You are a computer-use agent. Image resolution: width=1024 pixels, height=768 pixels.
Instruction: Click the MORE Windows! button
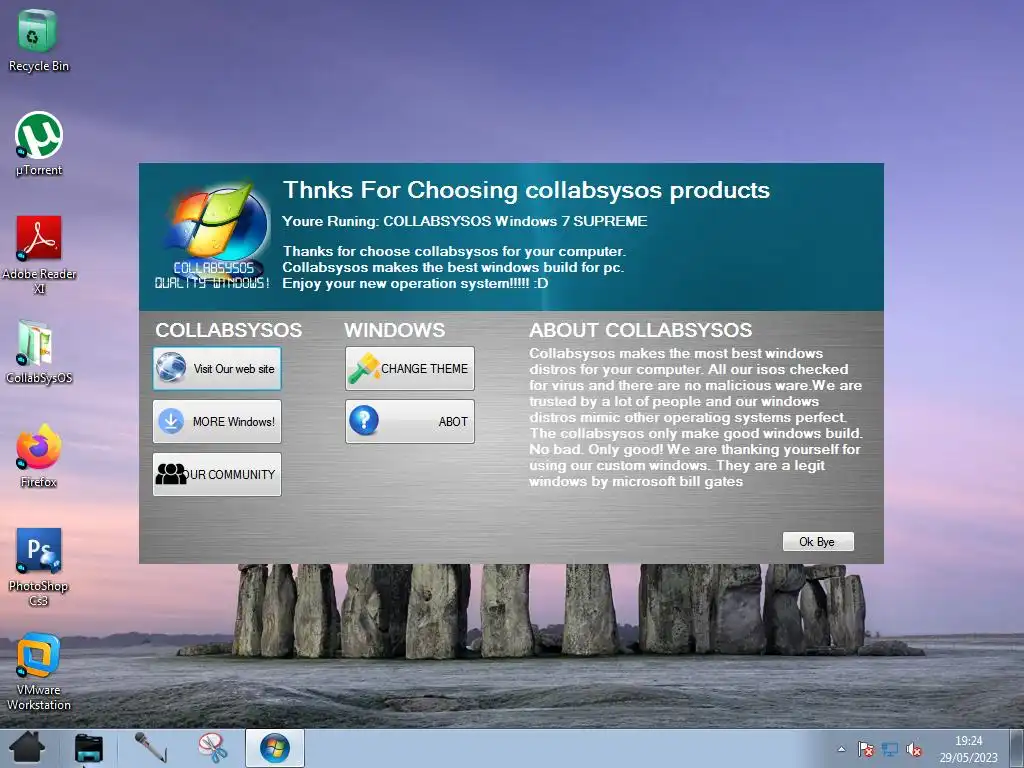(217, 422)
